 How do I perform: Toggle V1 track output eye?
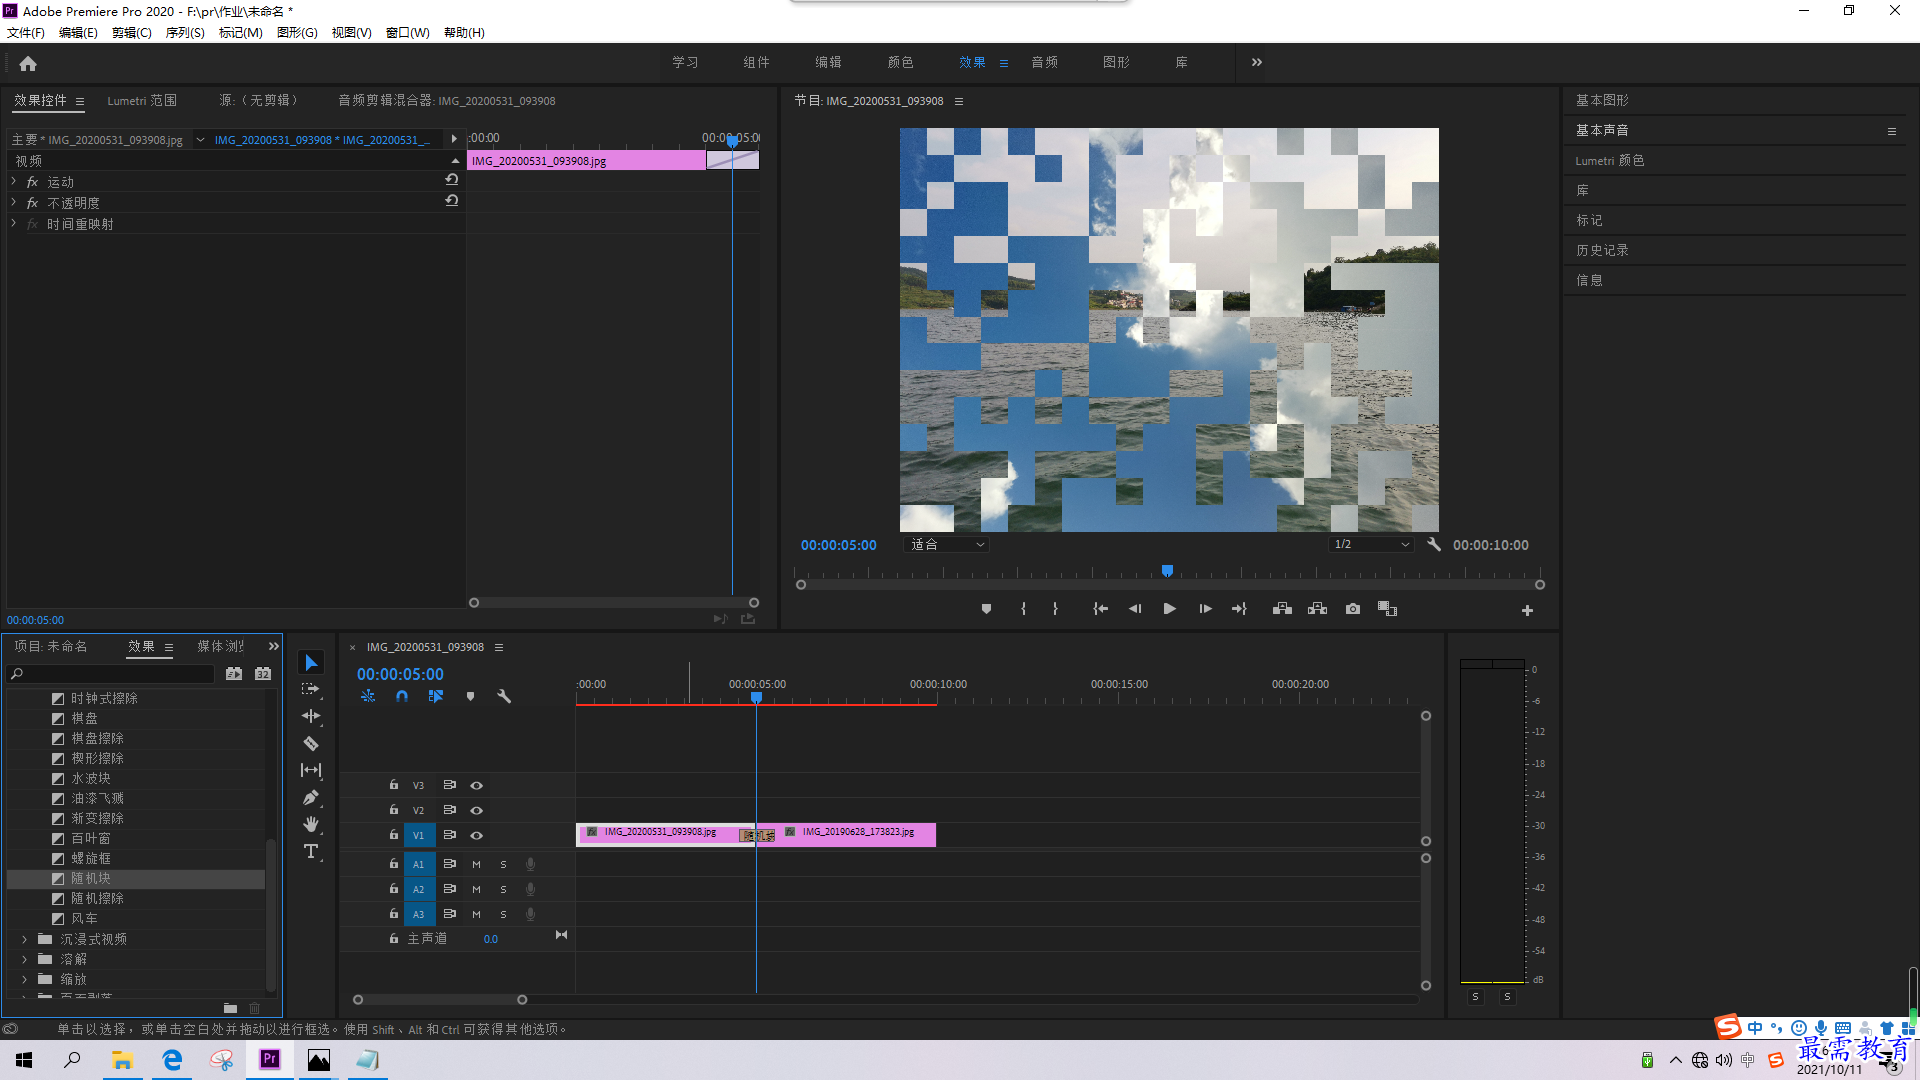pyautogui.click(x=477, y=835)
